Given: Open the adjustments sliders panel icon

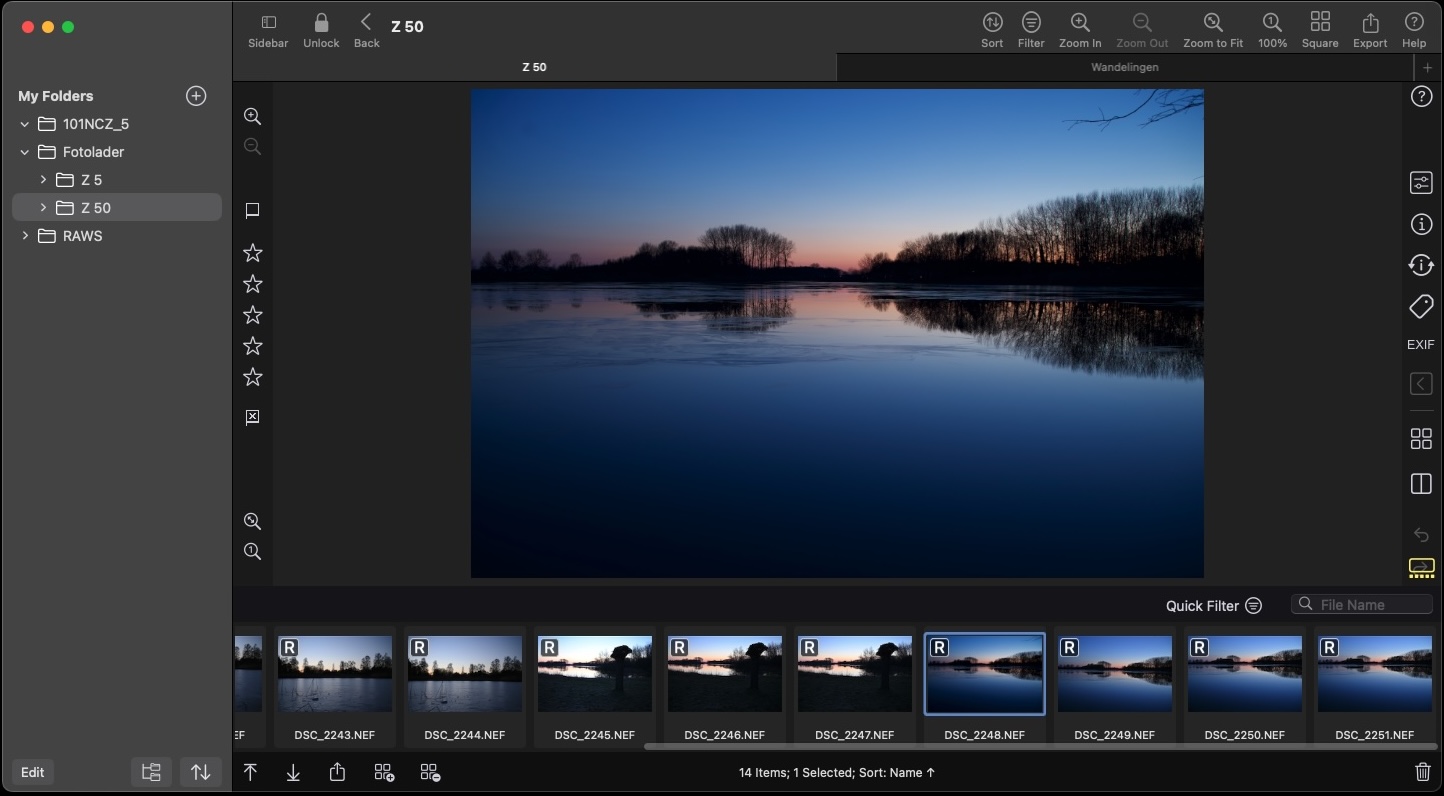Looking at the screenshot, I should [1420, 183].
